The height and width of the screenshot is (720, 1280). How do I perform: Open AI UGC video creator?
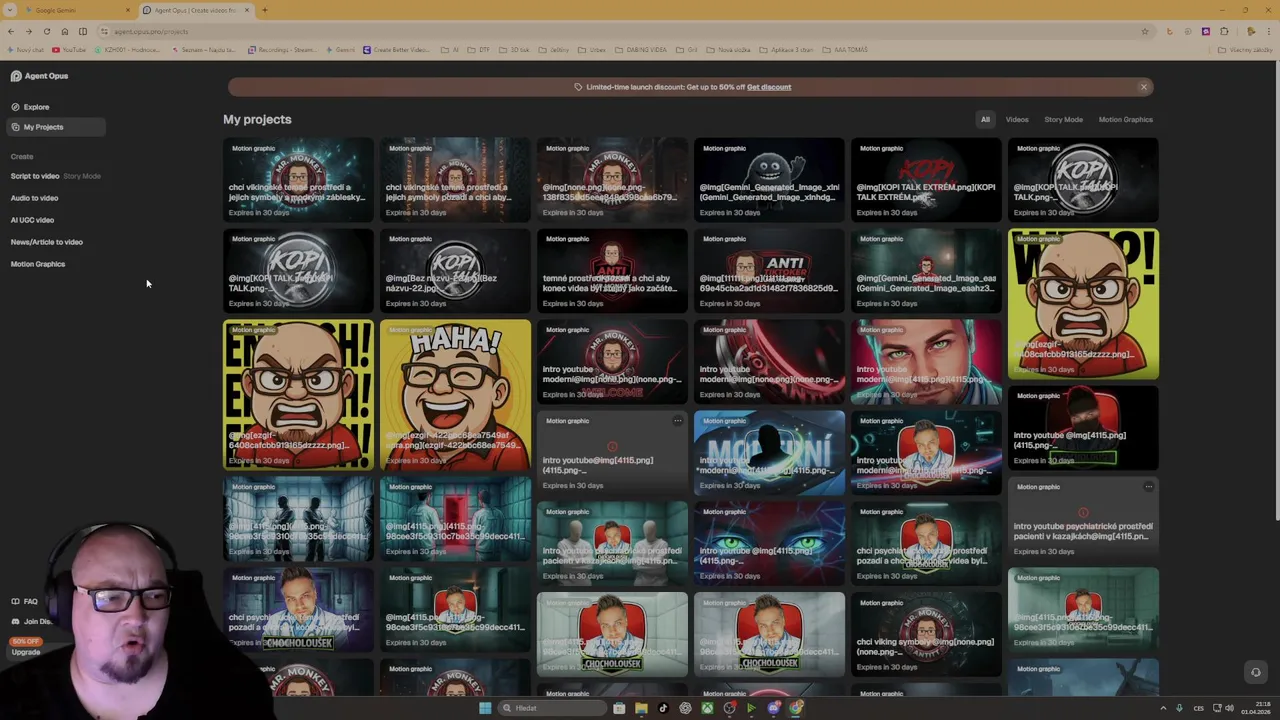tap(32, 220)
